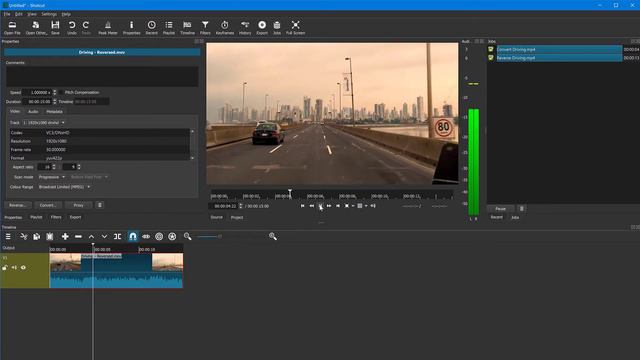Overwrite the clip with down-chevron icon
The image size is (640, 360).
(104, 236)
